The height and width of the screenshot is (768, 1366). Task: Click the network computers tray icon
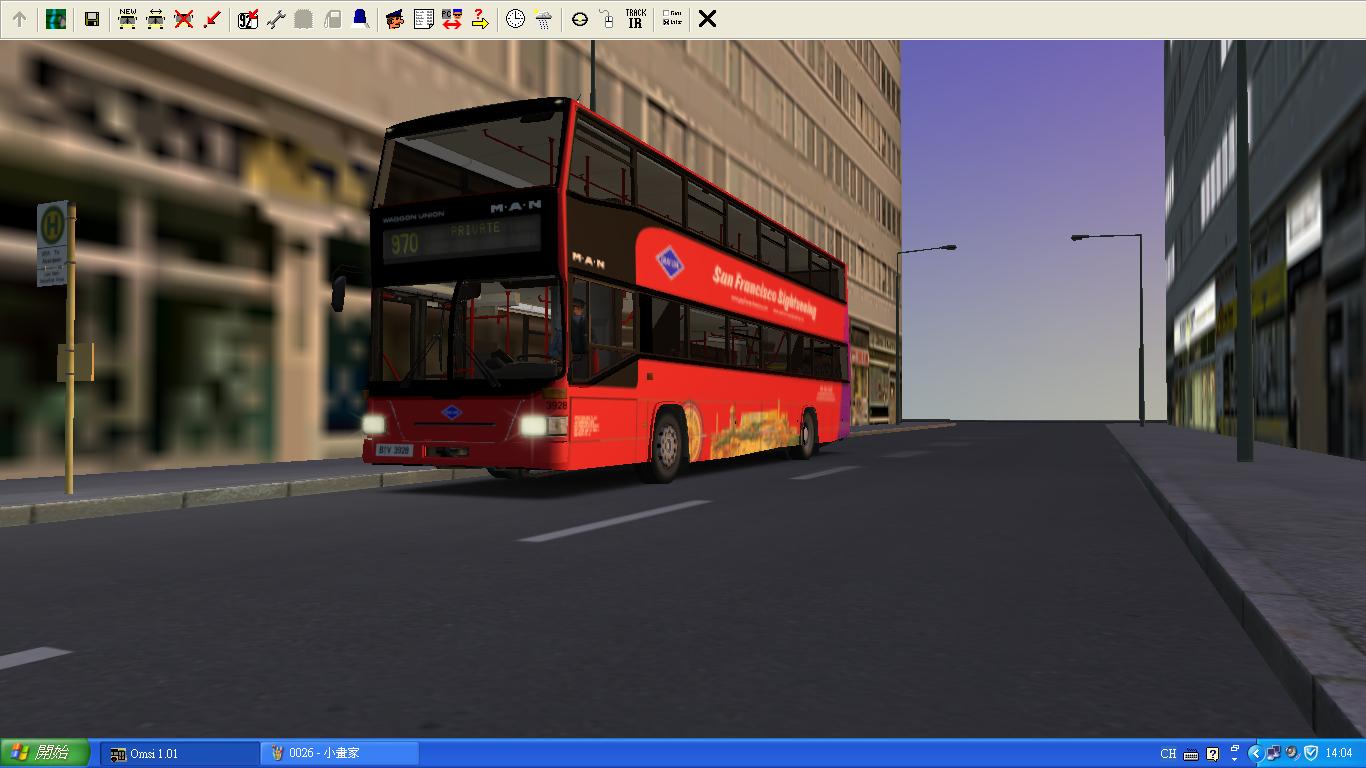click(1273, 753)
